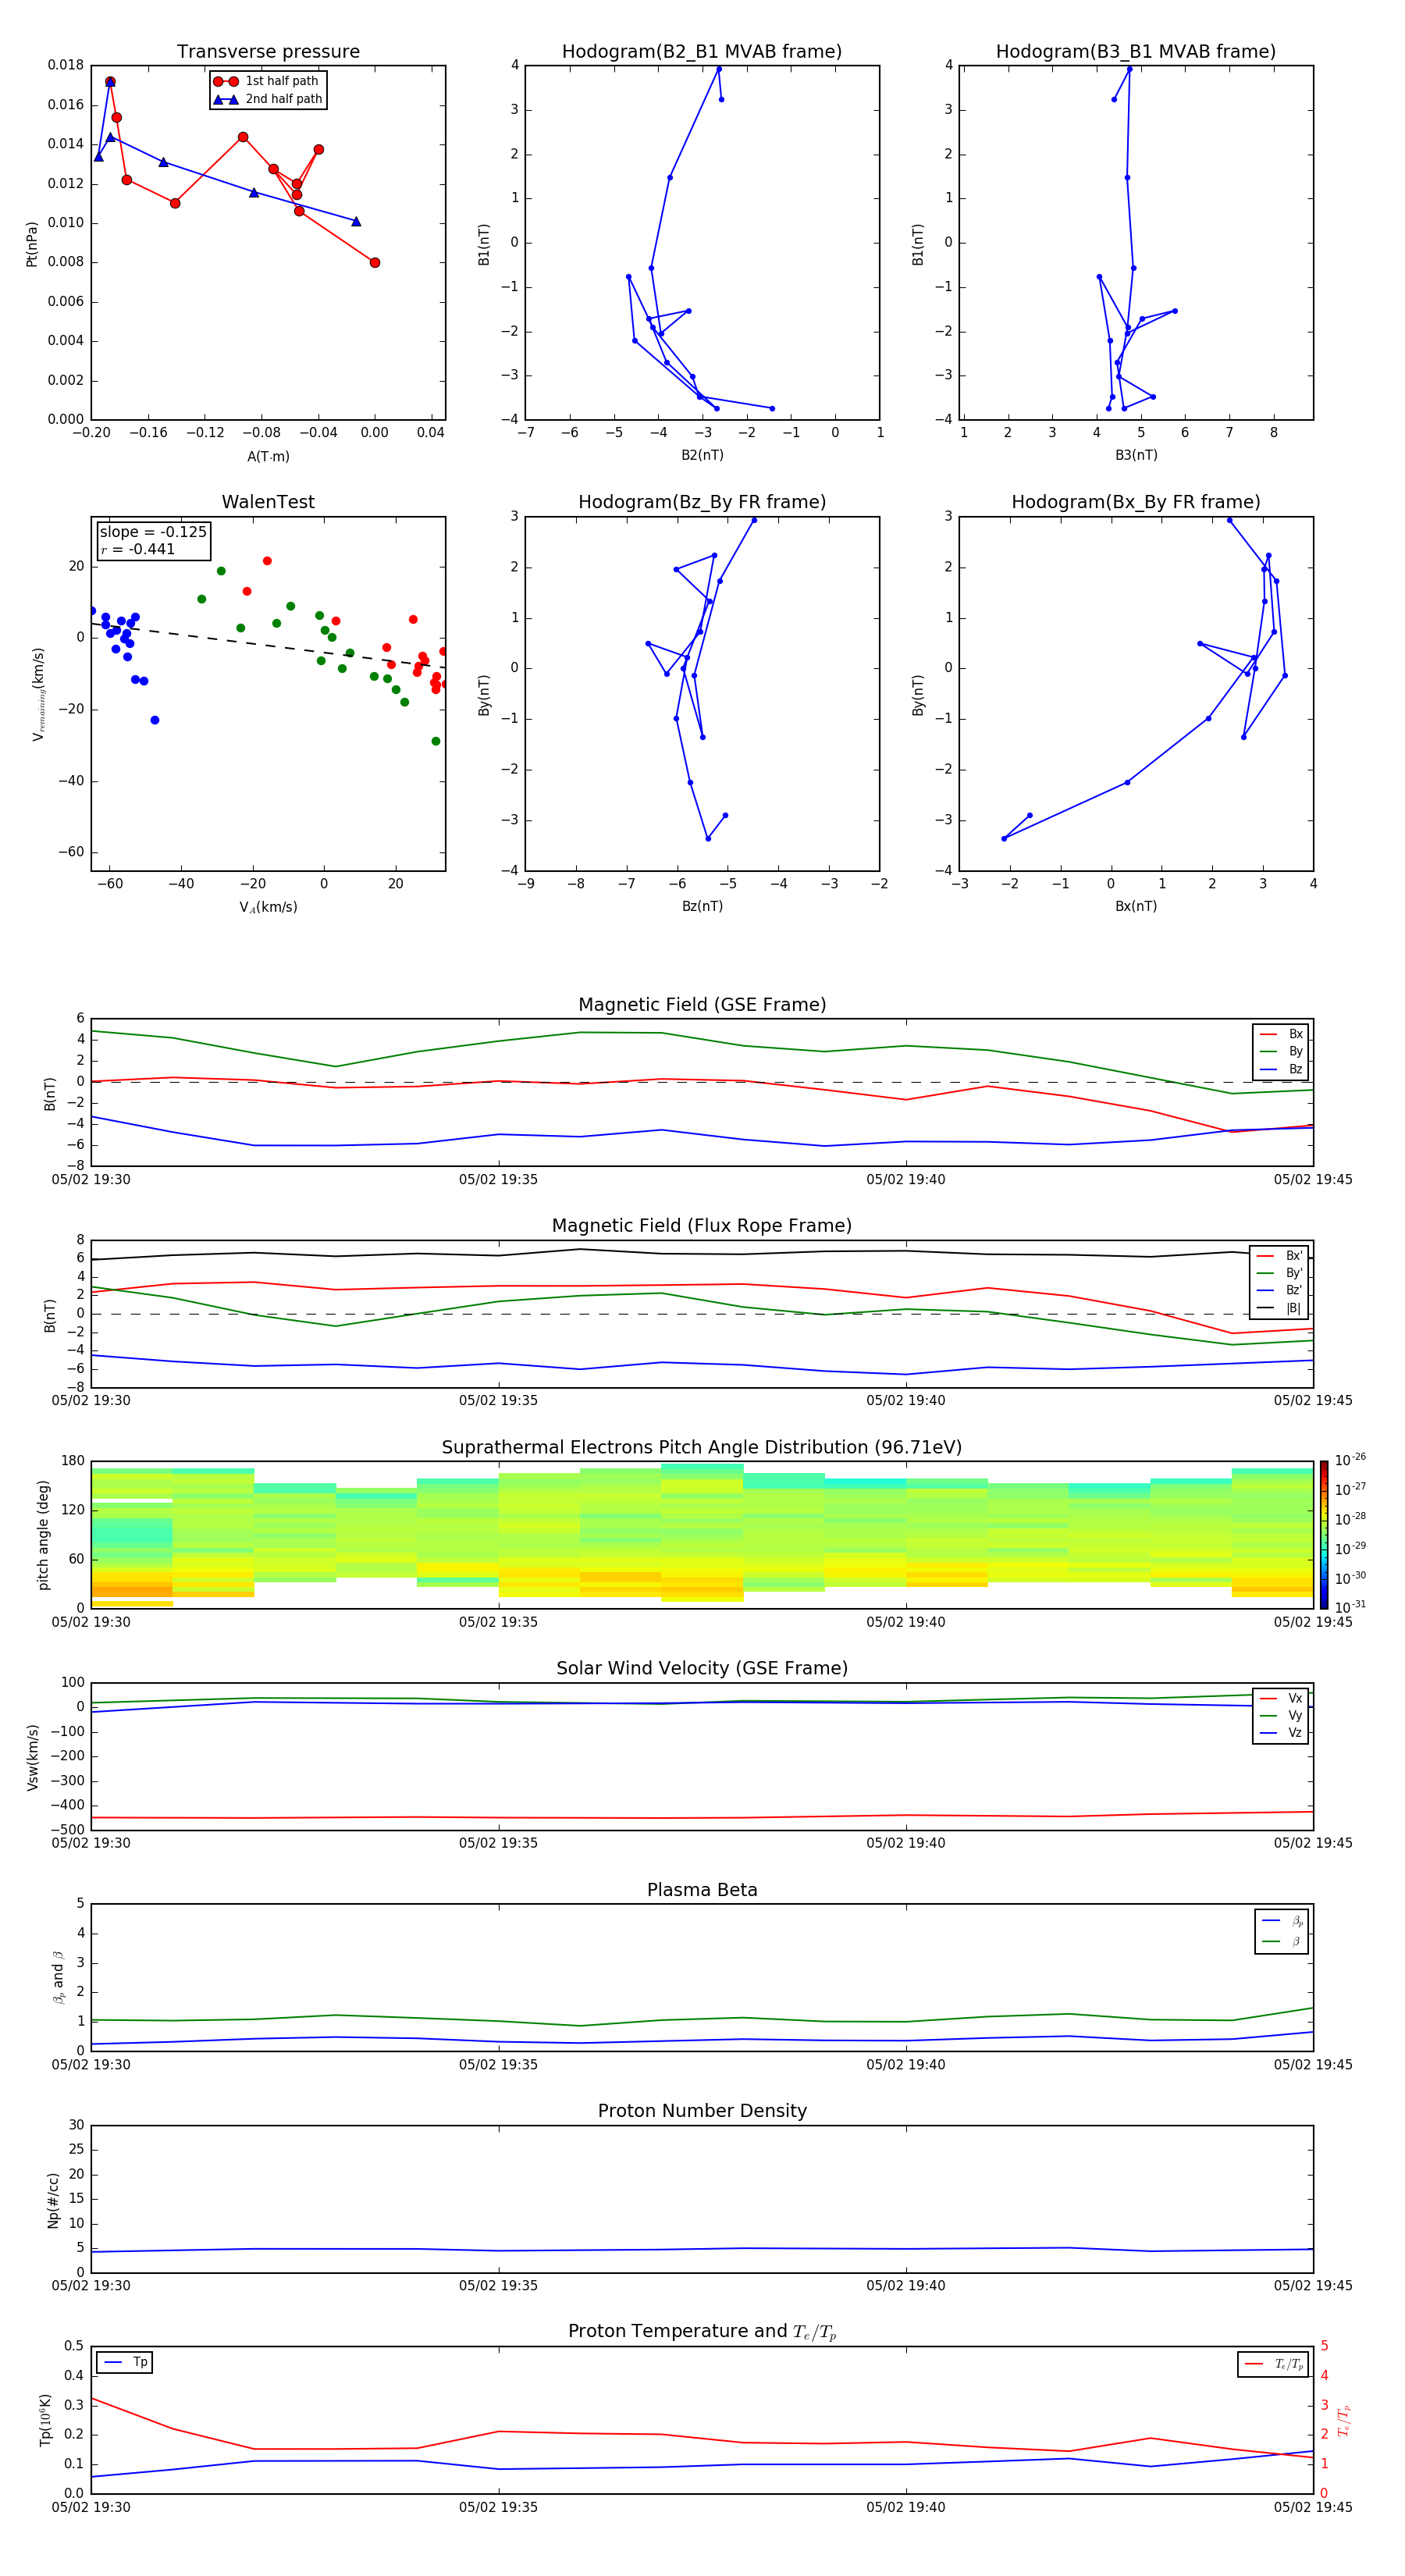This screenshot has width=1405, height=2576.
Task: Click the 'Tp' legend entry
Action: [x=125, y=2363]
